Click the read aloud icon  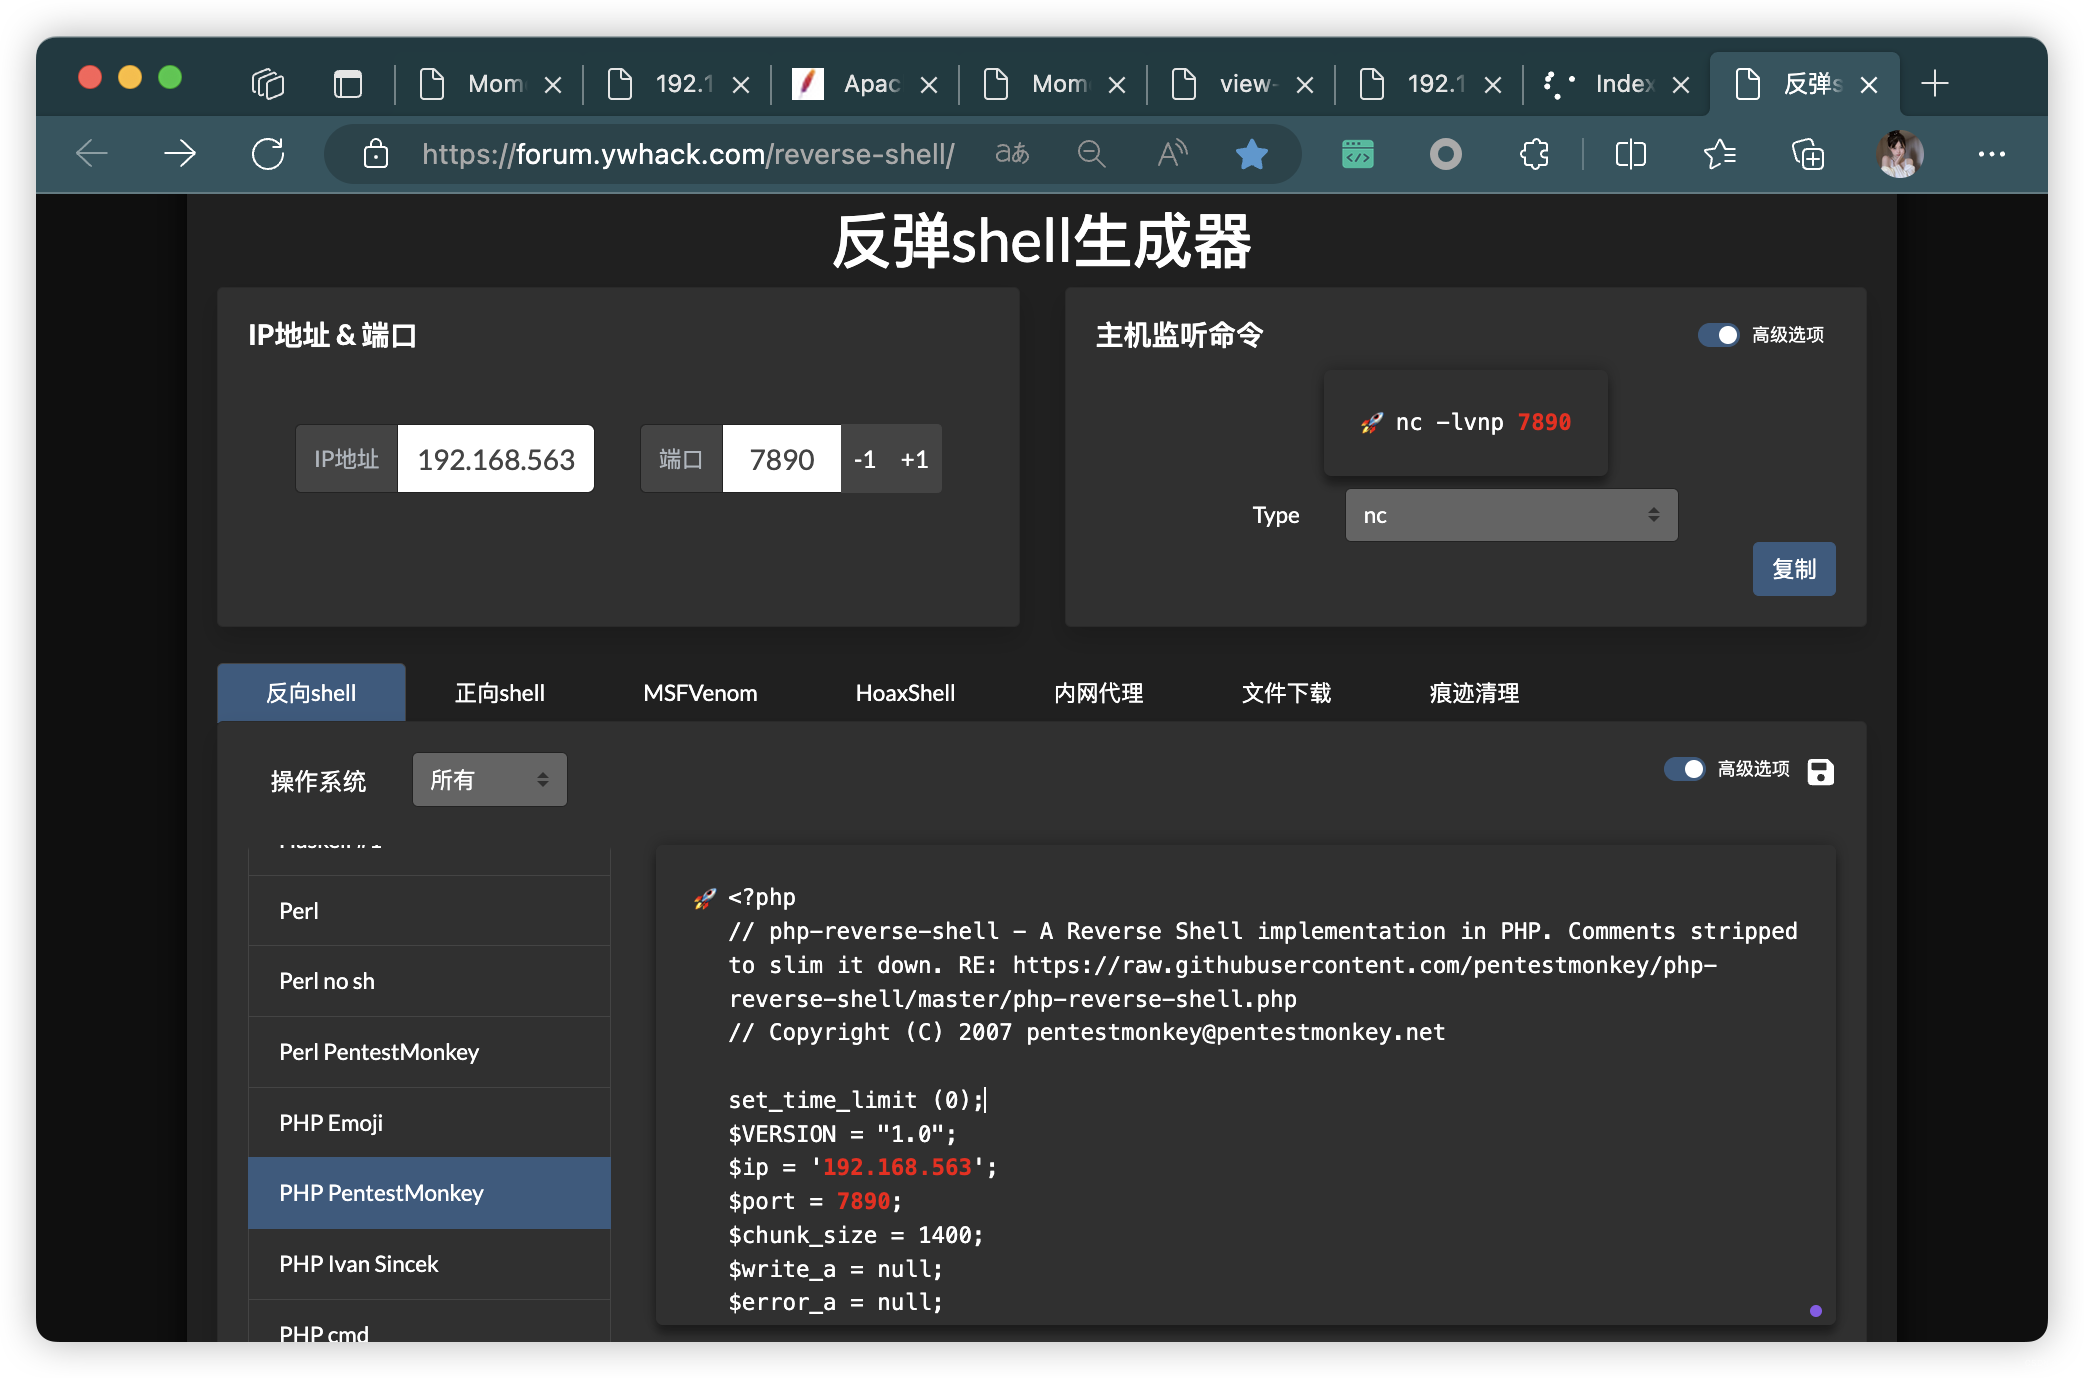click(1171, 154)
